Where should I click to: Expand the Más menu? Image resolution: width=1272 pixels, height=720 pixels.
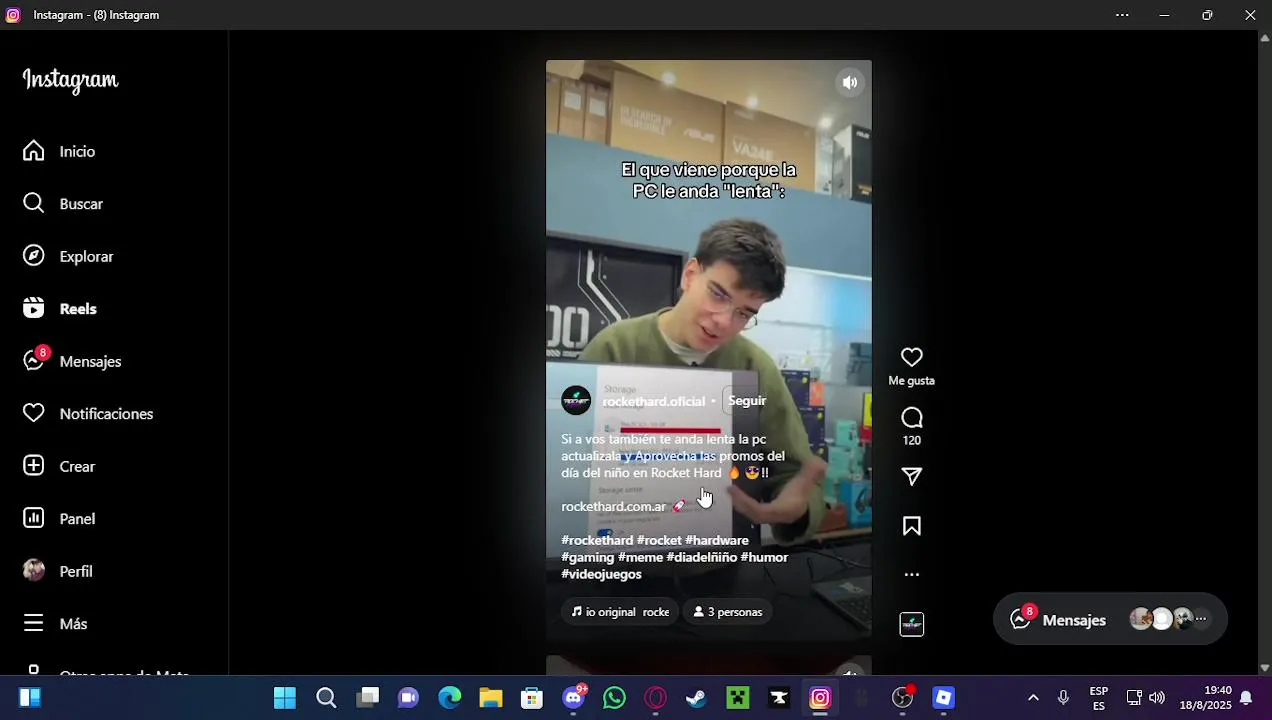click(56, 624)
